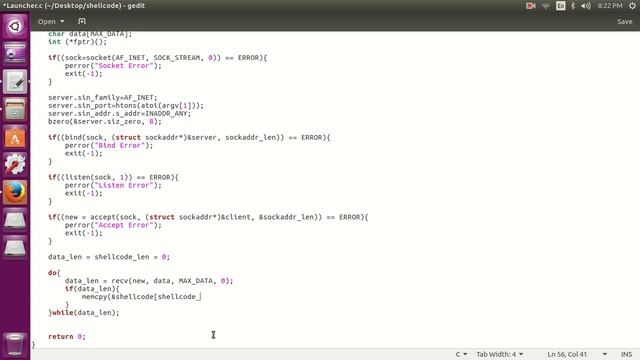The image size is (640, 360).
Task: Open System Settings wrench-gear icon
Action: pos(15,164)
